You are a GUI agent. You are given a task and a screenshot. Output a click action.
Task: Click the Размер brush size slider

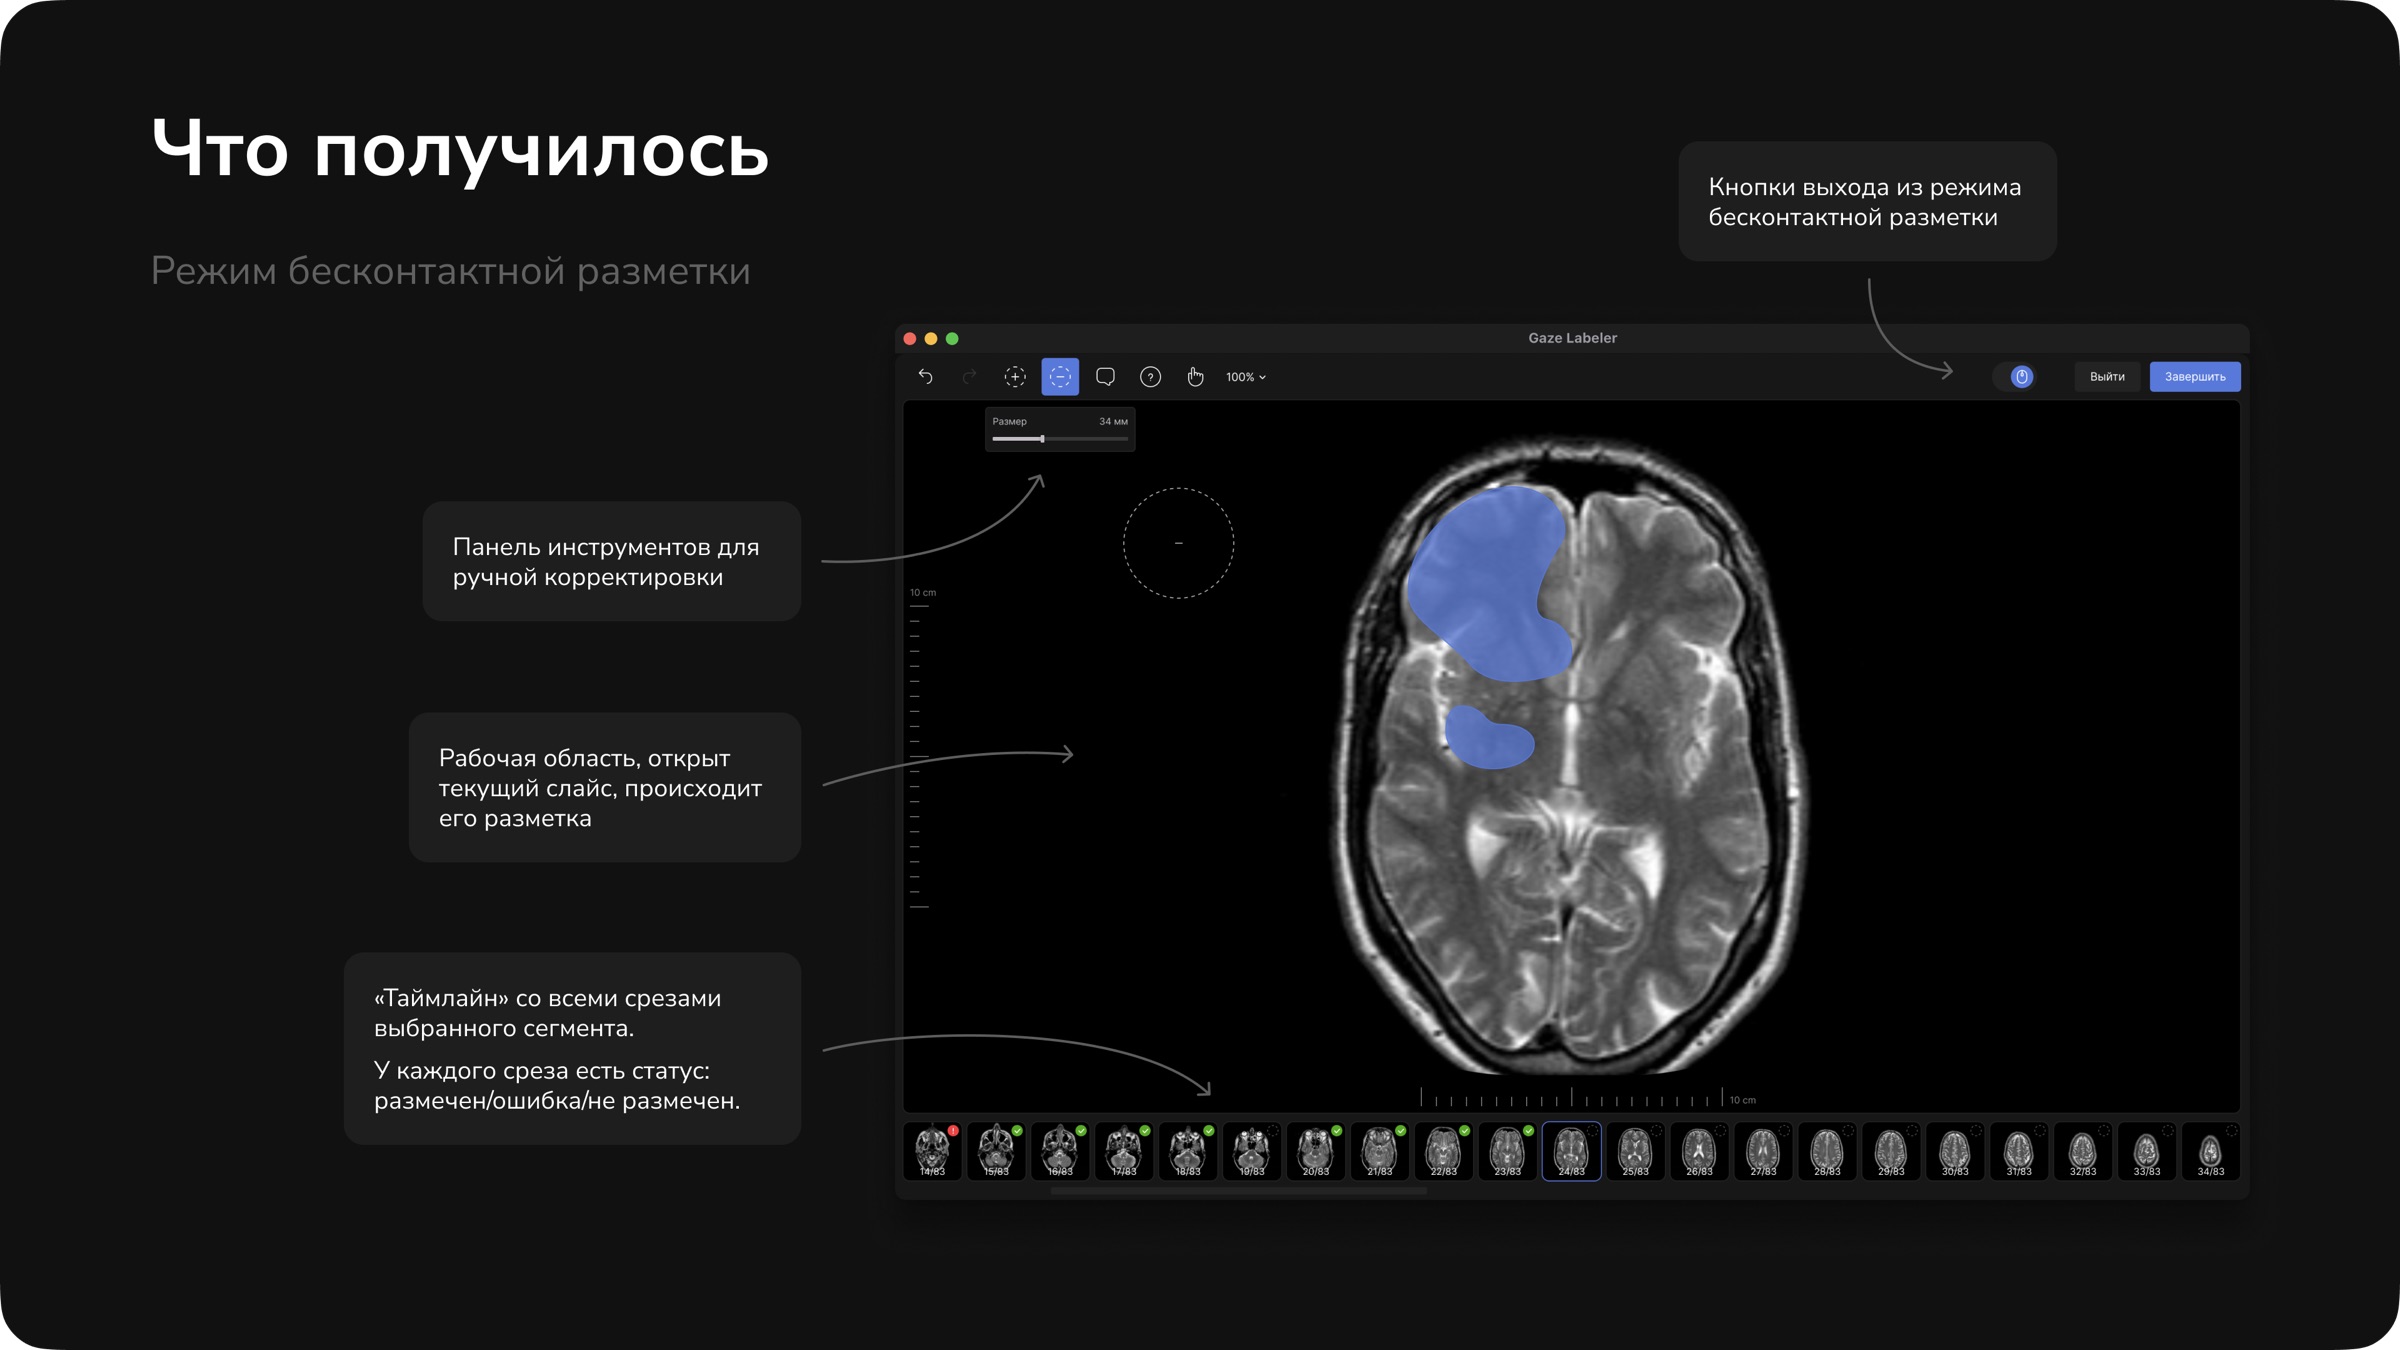pyautogui.click(x=1060, y=439)
